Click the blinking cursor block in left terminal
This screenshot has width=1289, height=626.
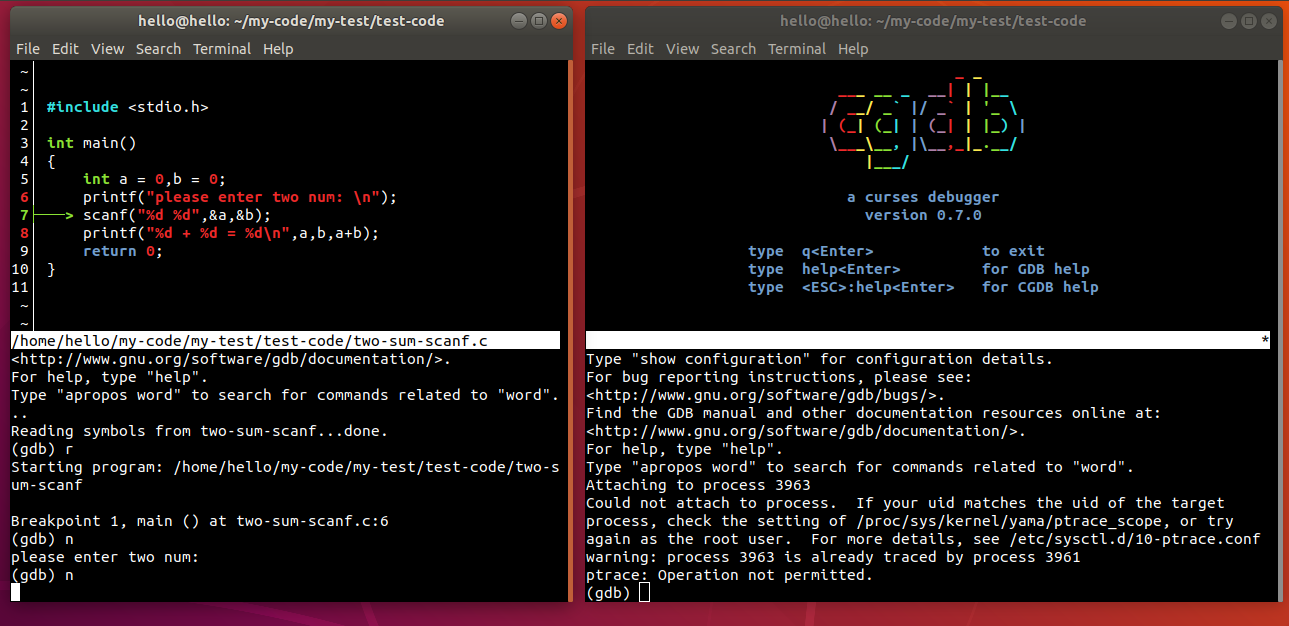[14, 592]
